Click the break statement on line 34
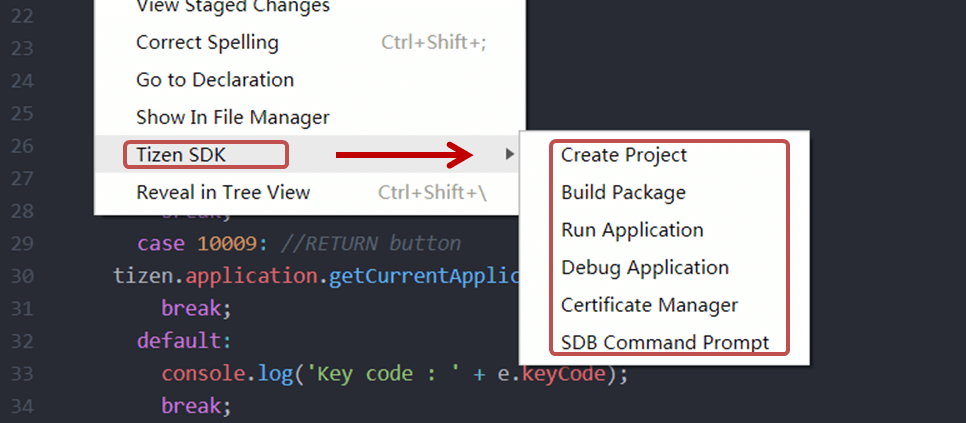966x423 pixels. click(x=196, y=406)
